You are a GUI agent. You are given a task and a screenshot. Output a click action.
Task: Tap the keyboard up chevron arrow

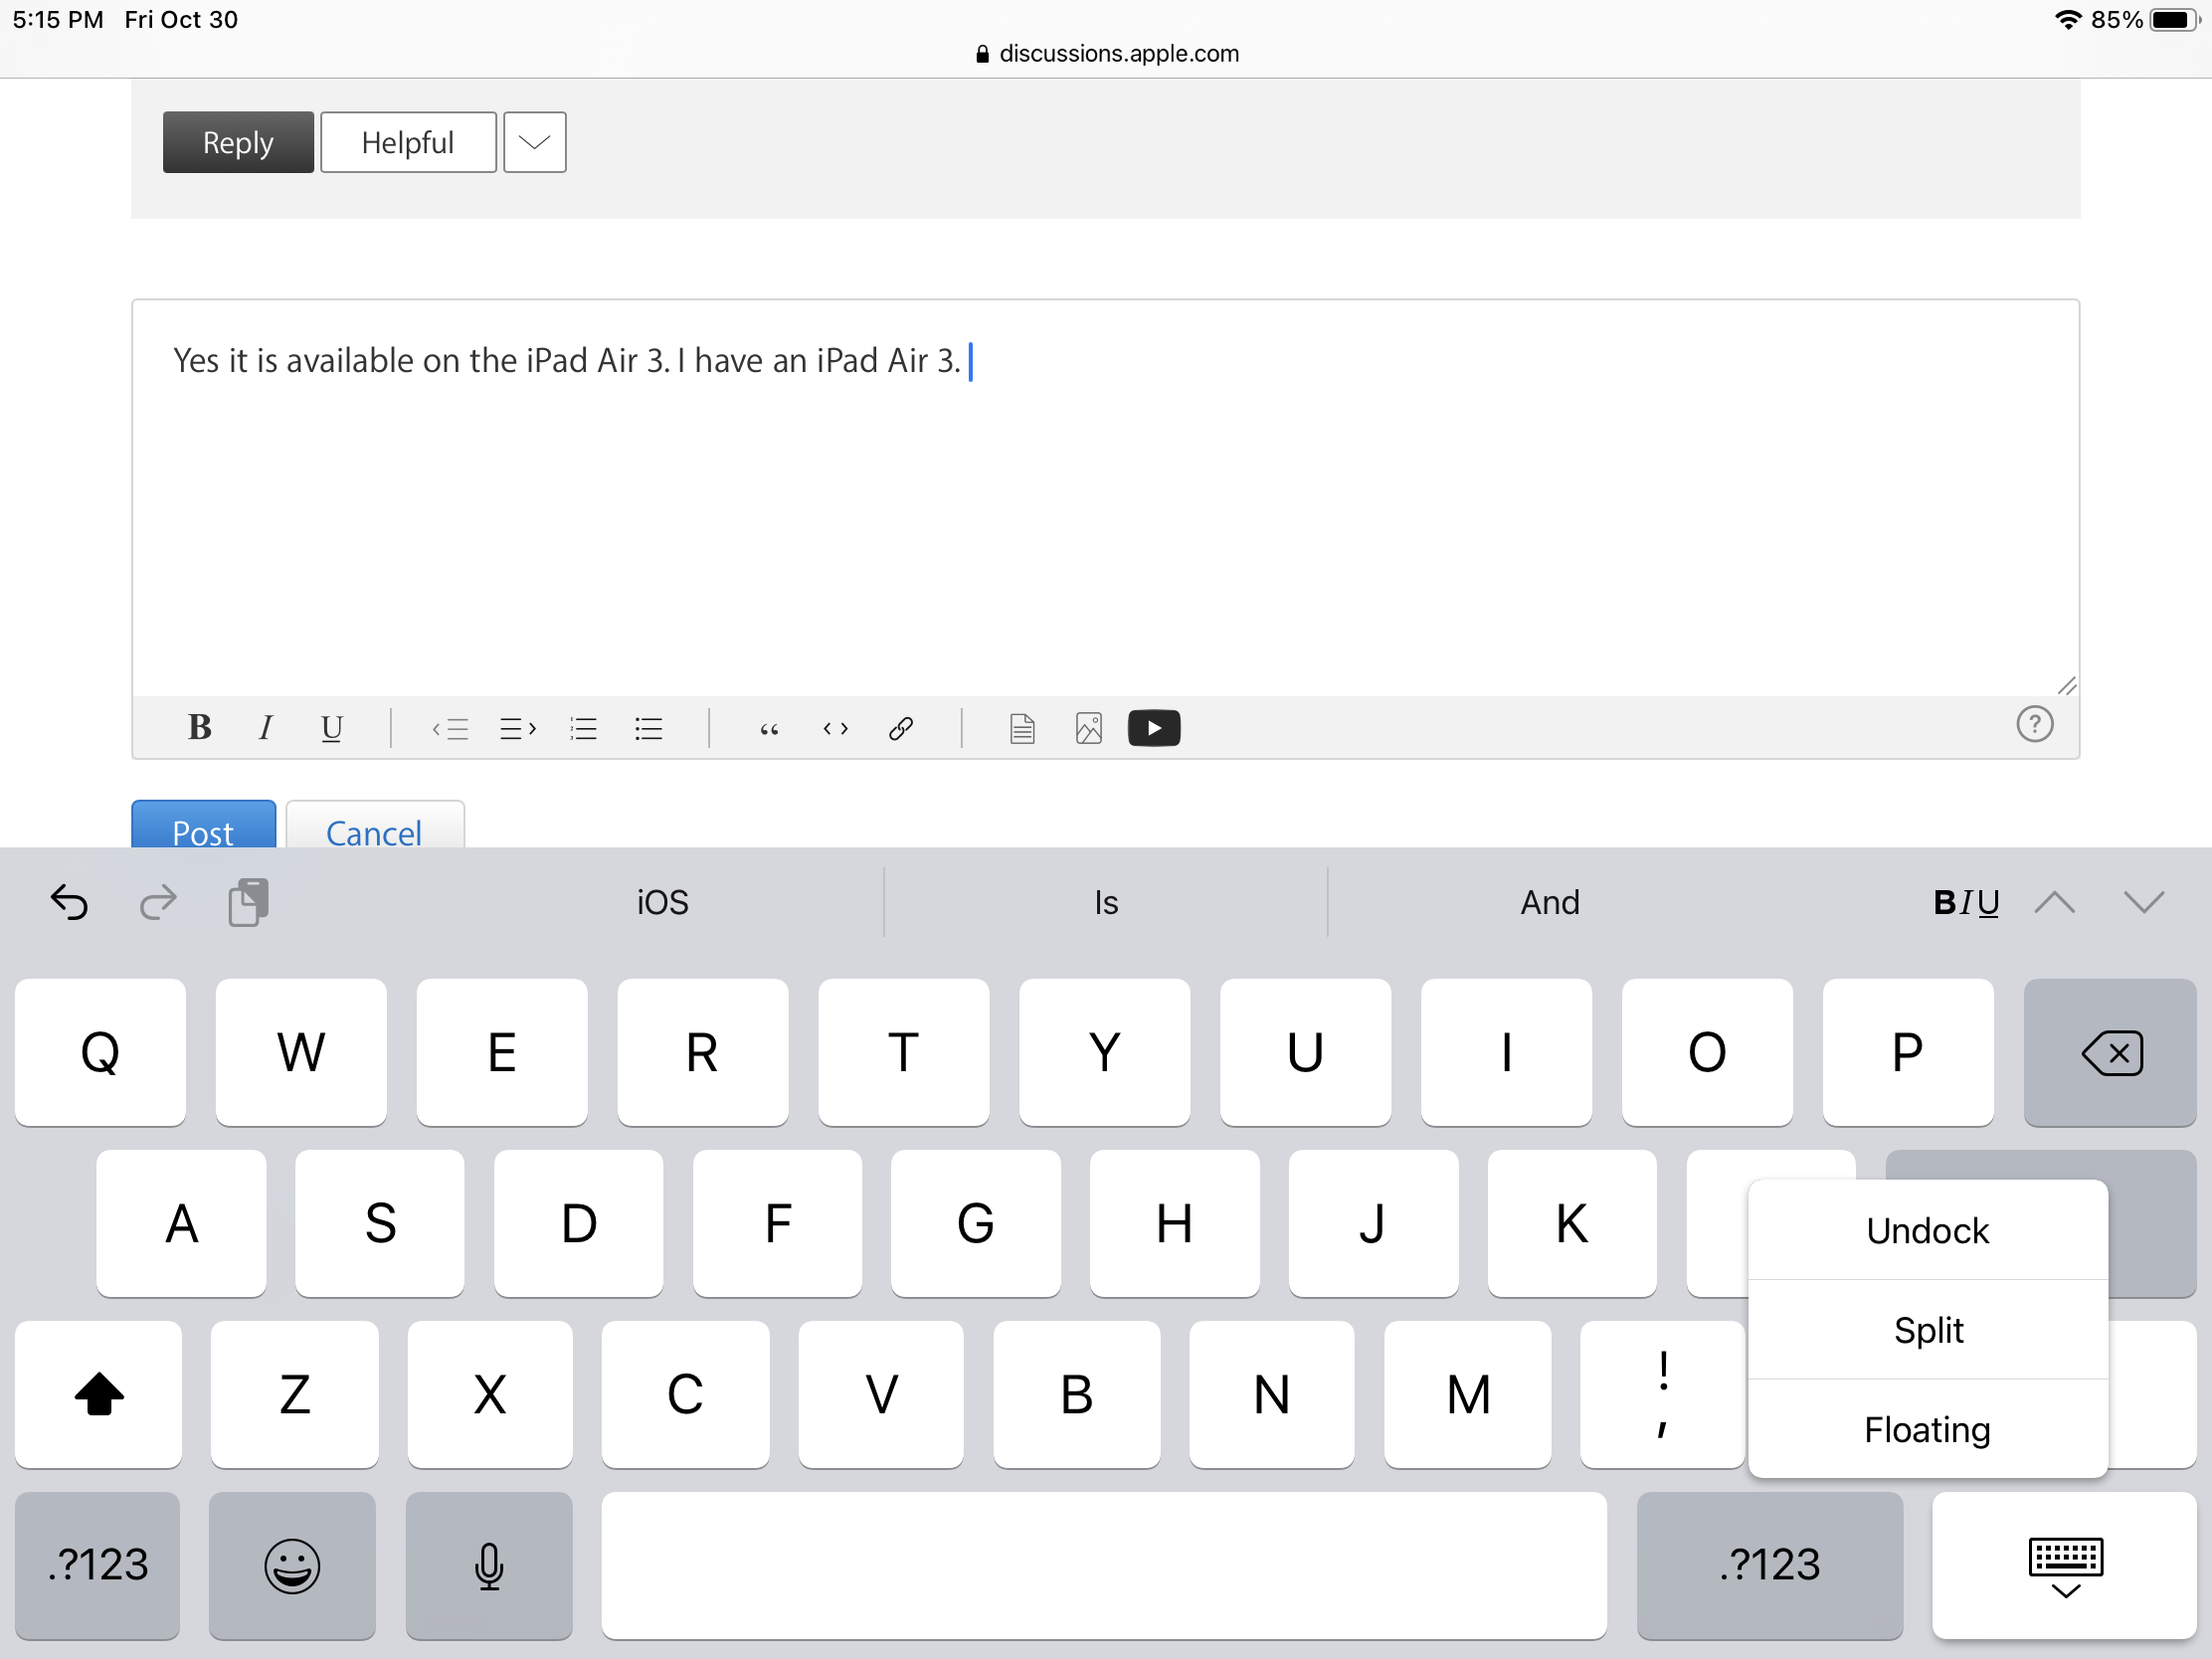click(x=2054, y=902)
